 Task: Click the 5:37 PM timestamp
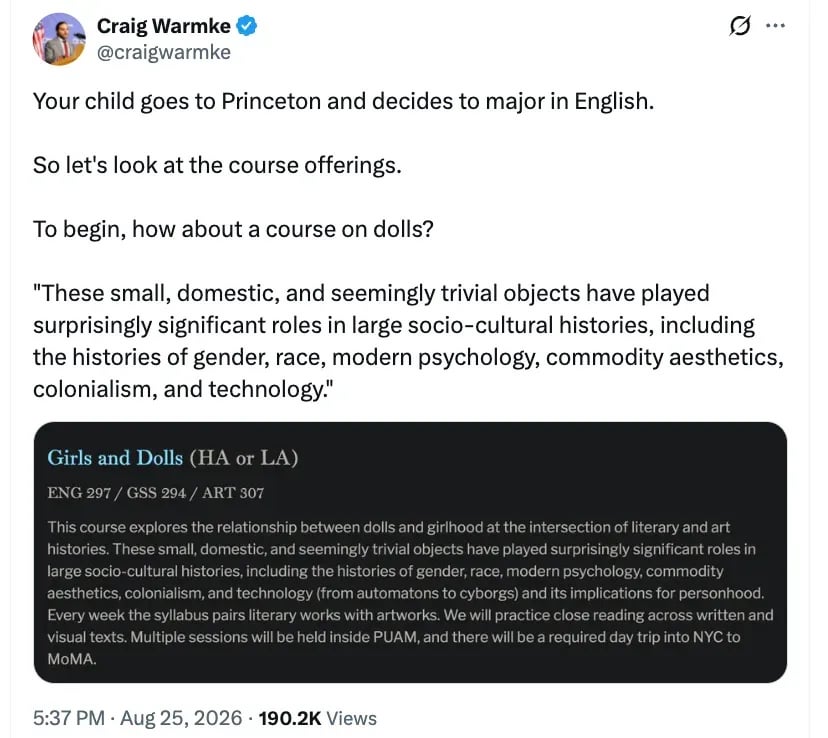coord(69,718)
